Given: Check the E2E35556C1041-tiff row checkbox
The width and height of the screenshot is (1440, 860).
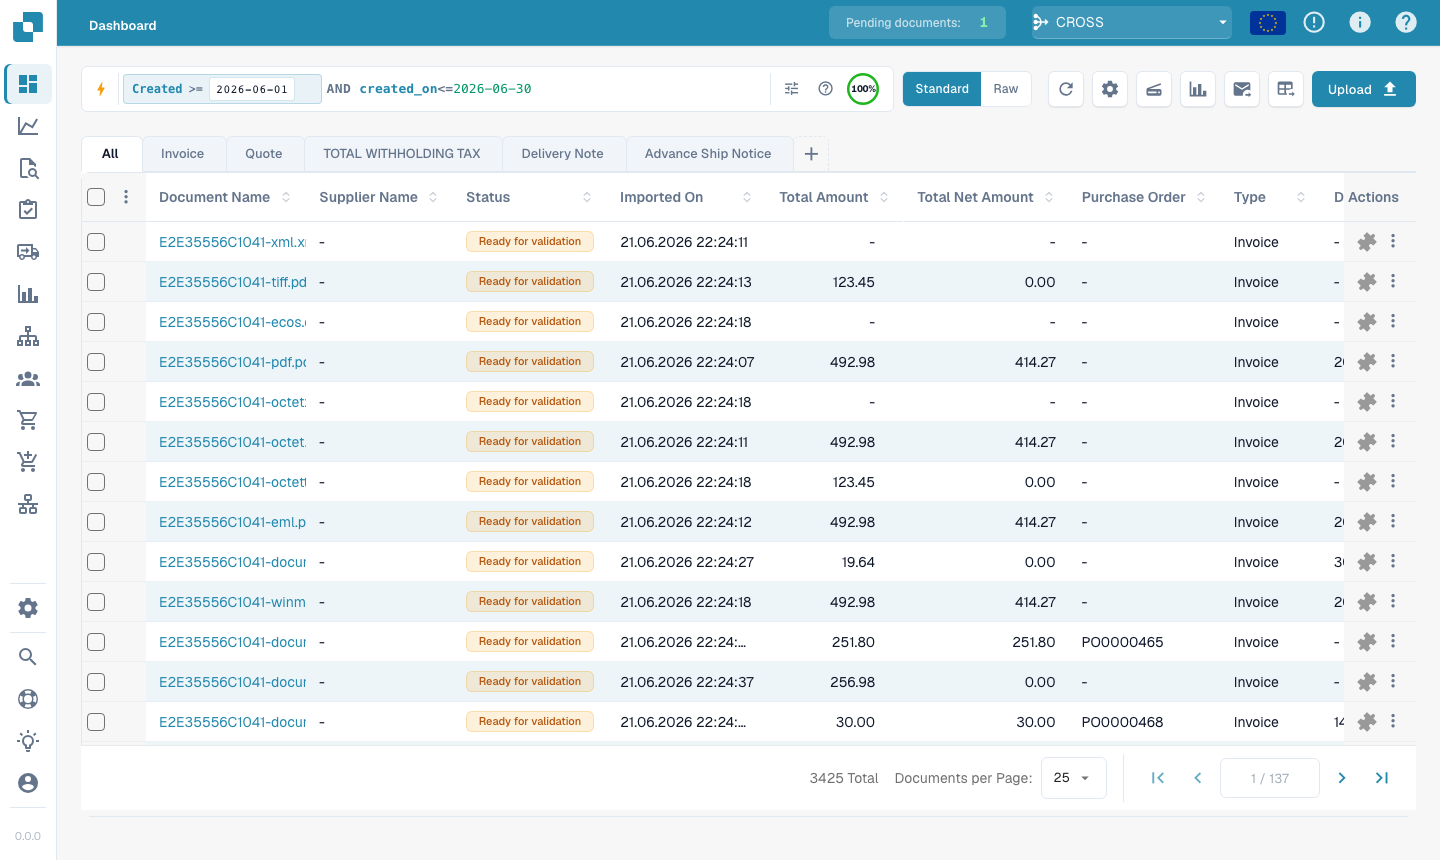Looking at the screenshot, I should pos(96,282).
